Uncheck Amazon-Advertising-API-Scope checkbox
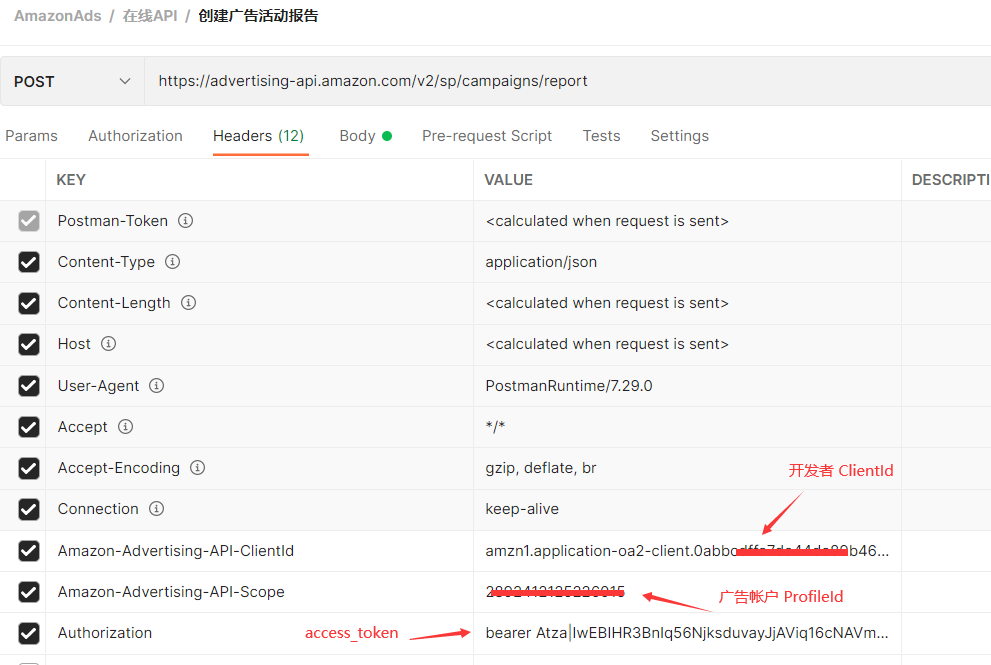 tap(29, 592)
